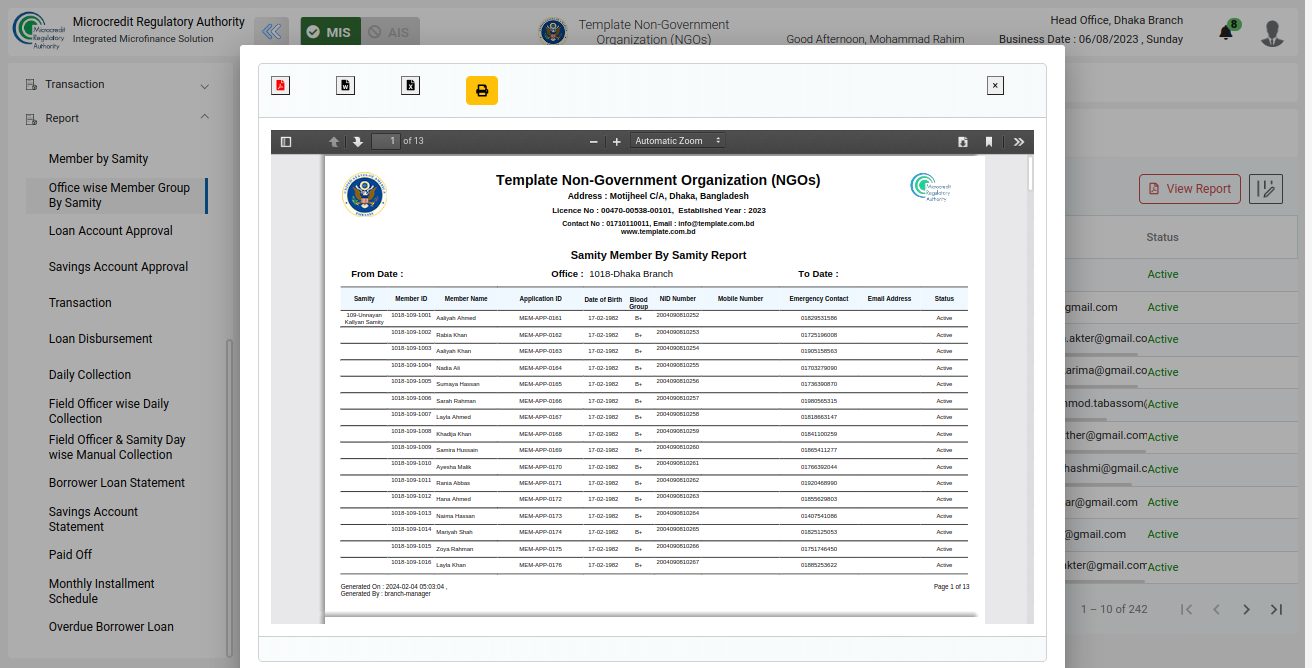Click the View Report button

[1190, 189]
